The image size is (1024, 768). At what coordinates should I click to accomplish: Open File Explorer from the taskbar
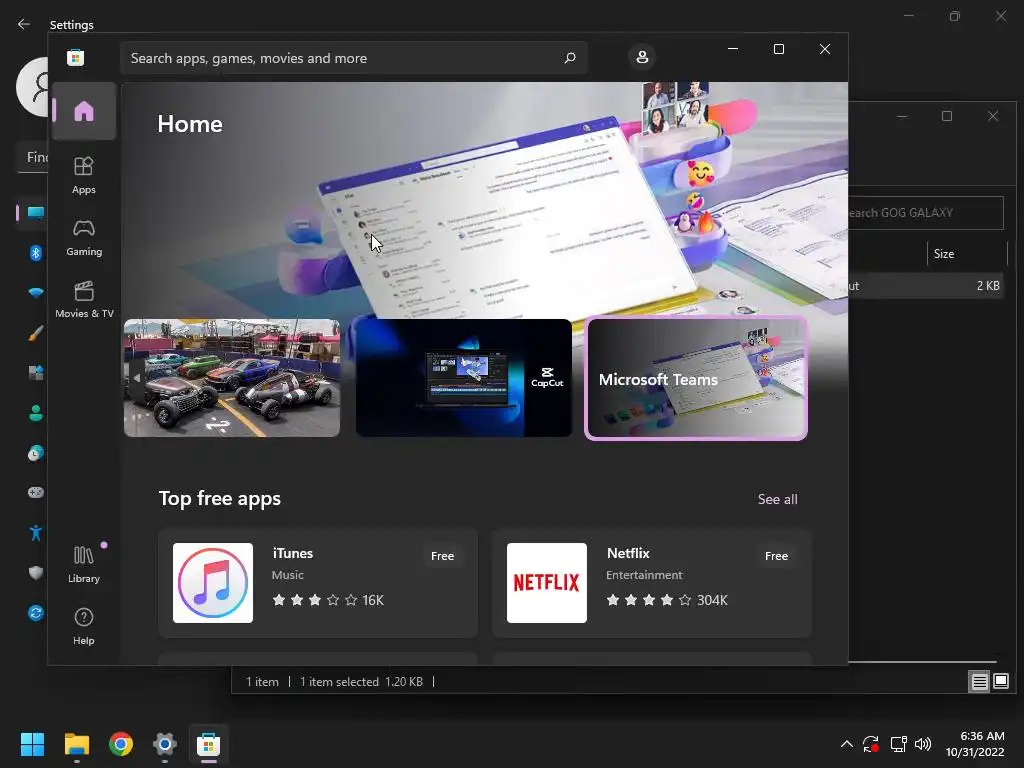click(76, 744)
